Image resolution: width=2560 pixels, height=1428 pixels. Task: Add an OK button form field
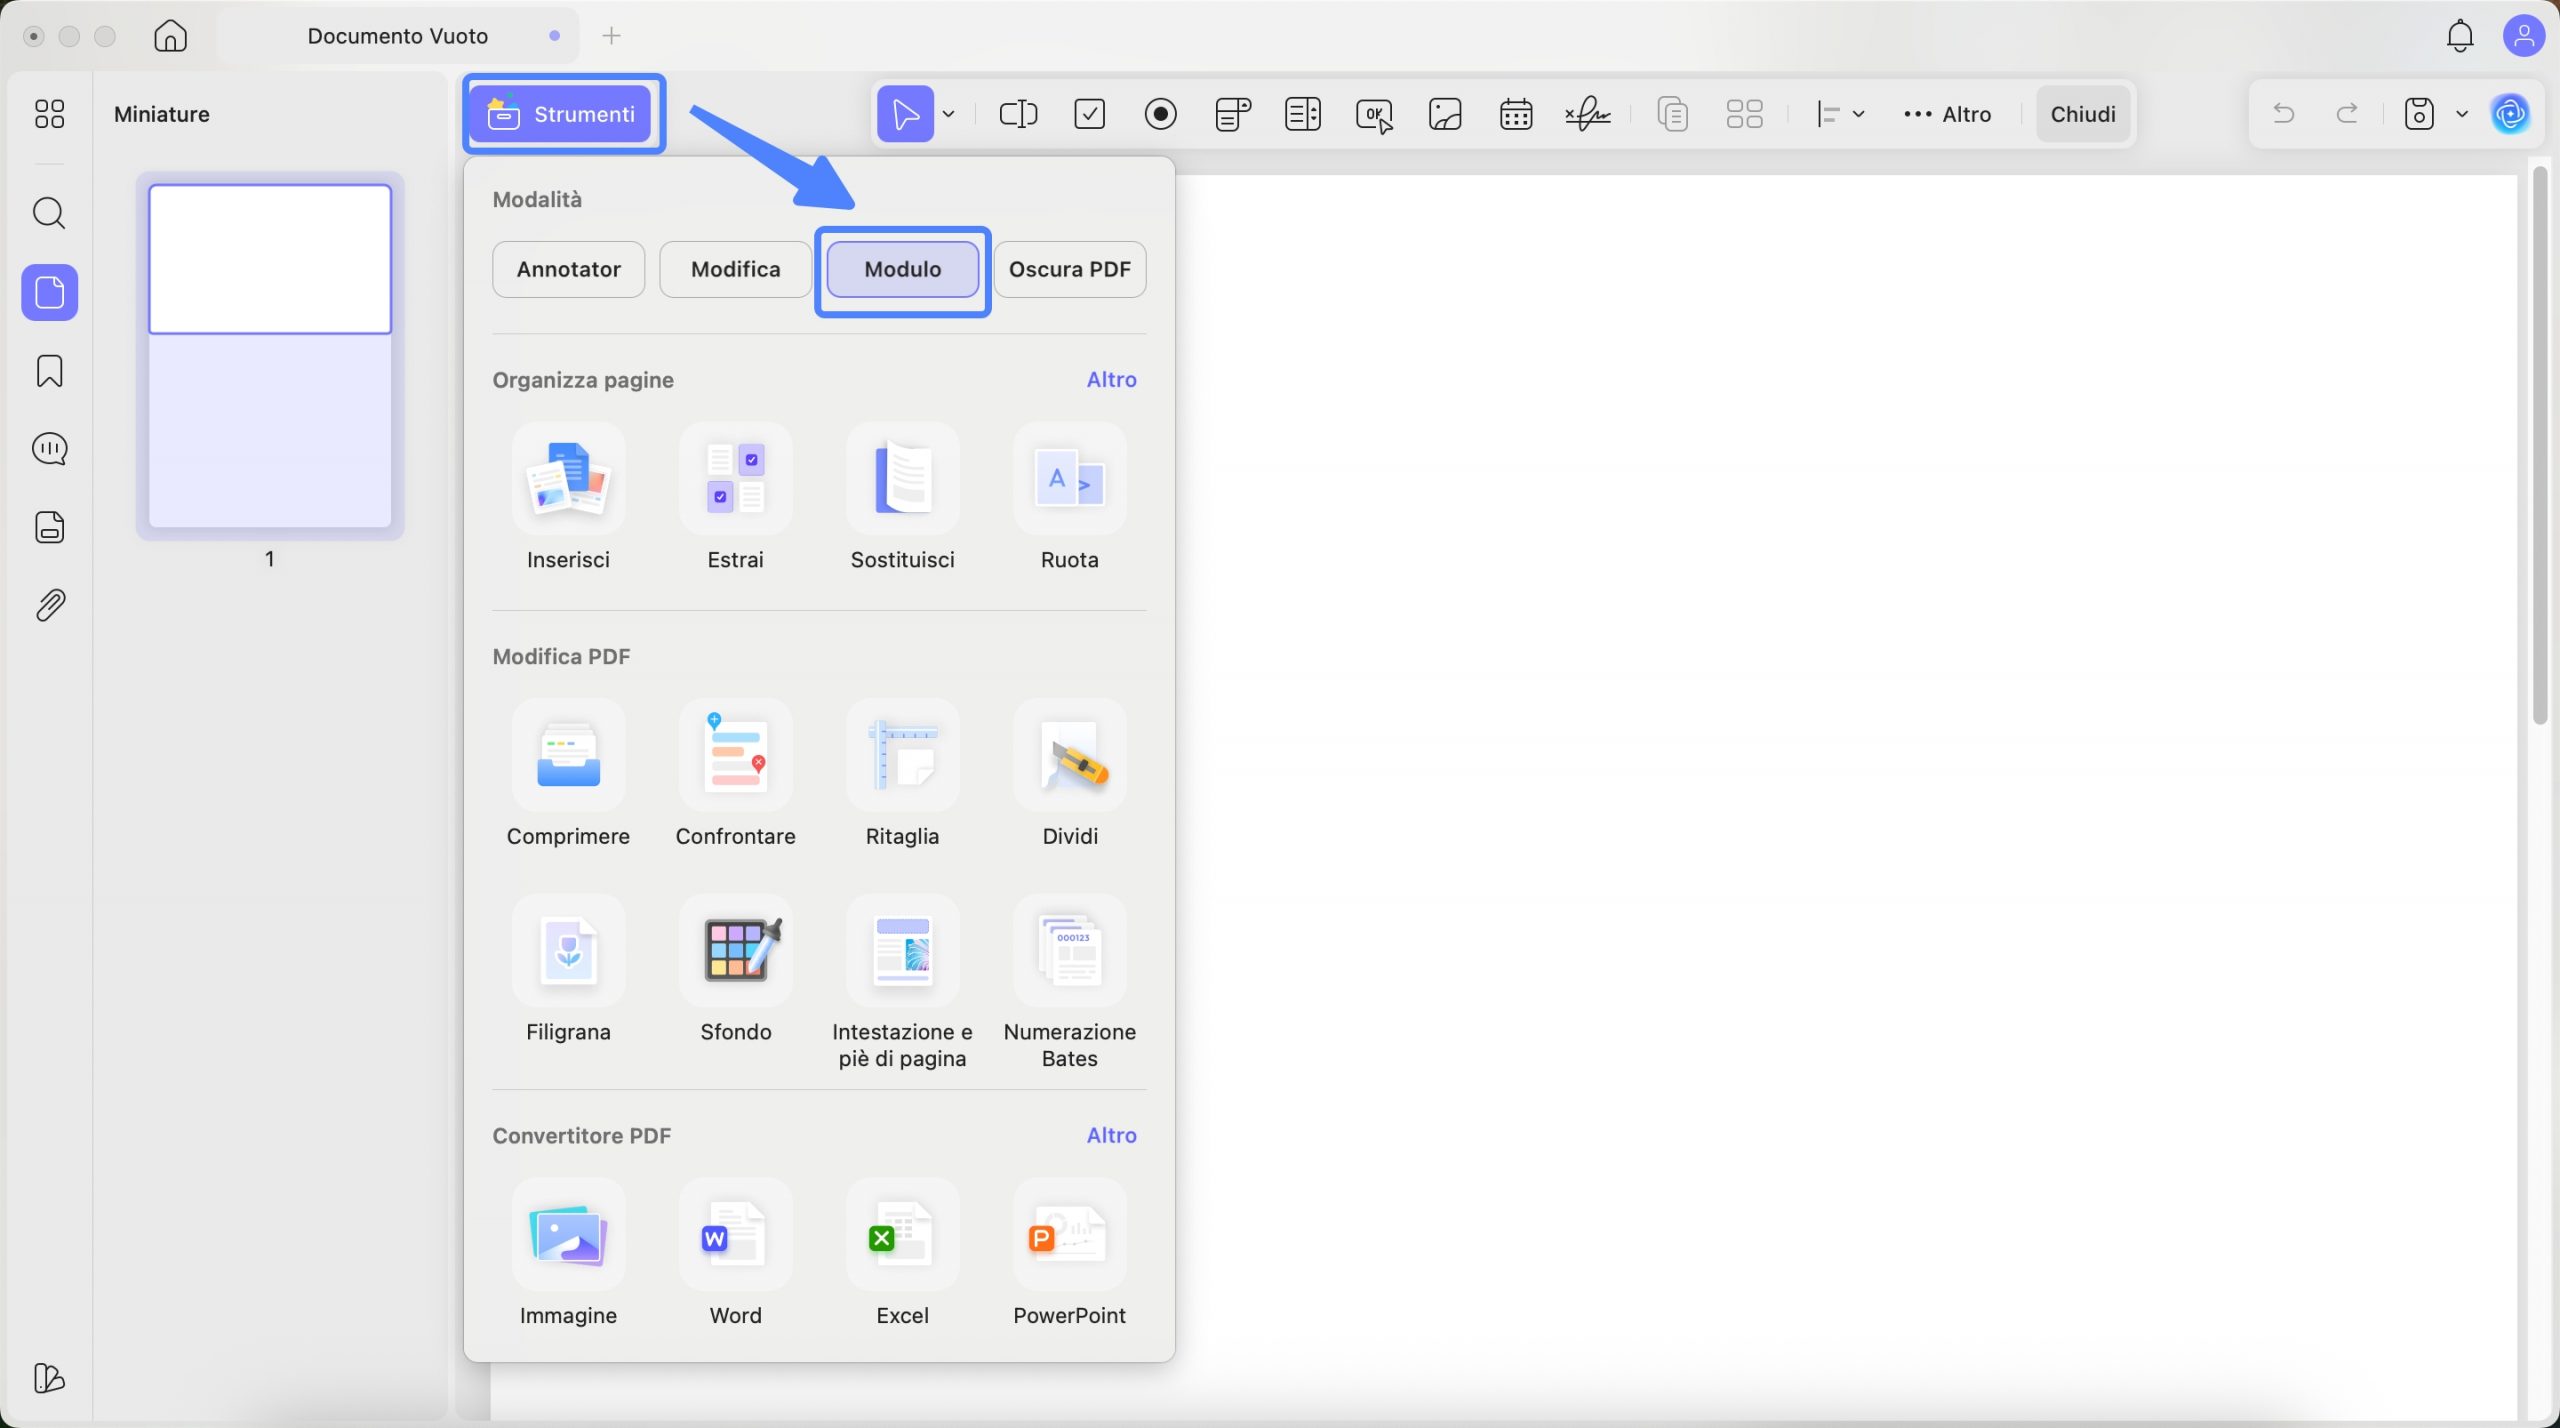click(1374, 115)
